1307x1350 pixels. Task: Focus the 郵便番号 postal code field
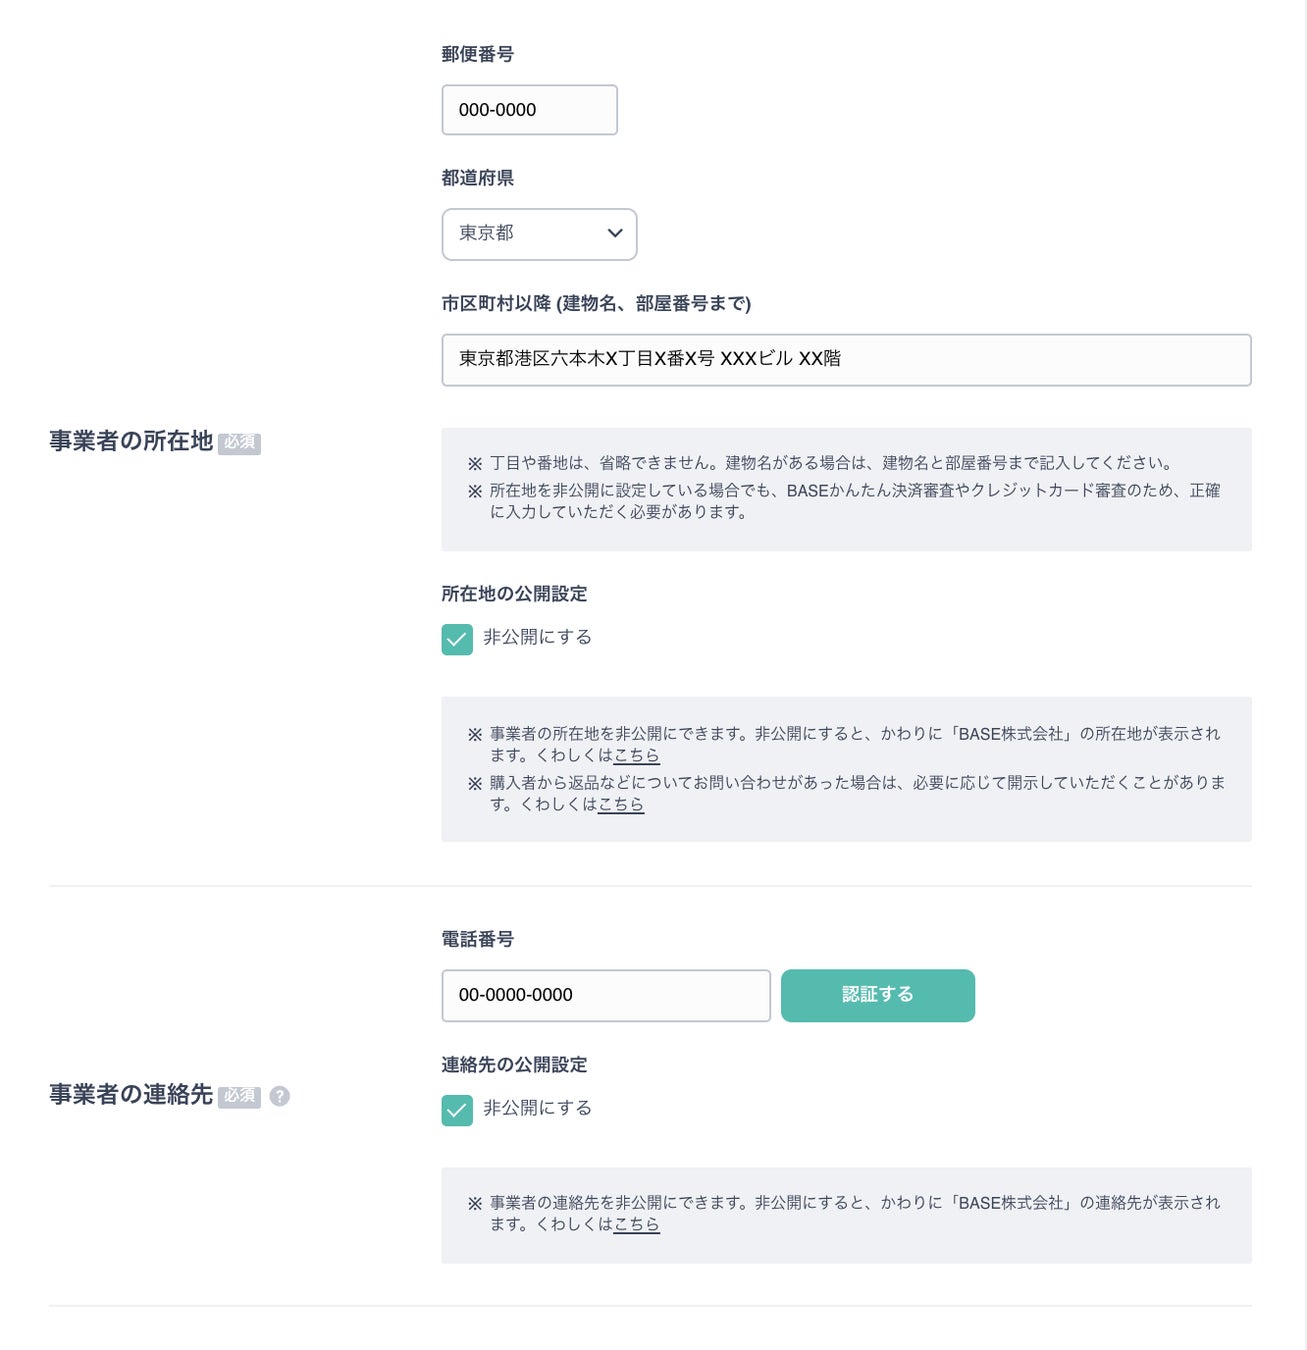[x=529, y=110]
